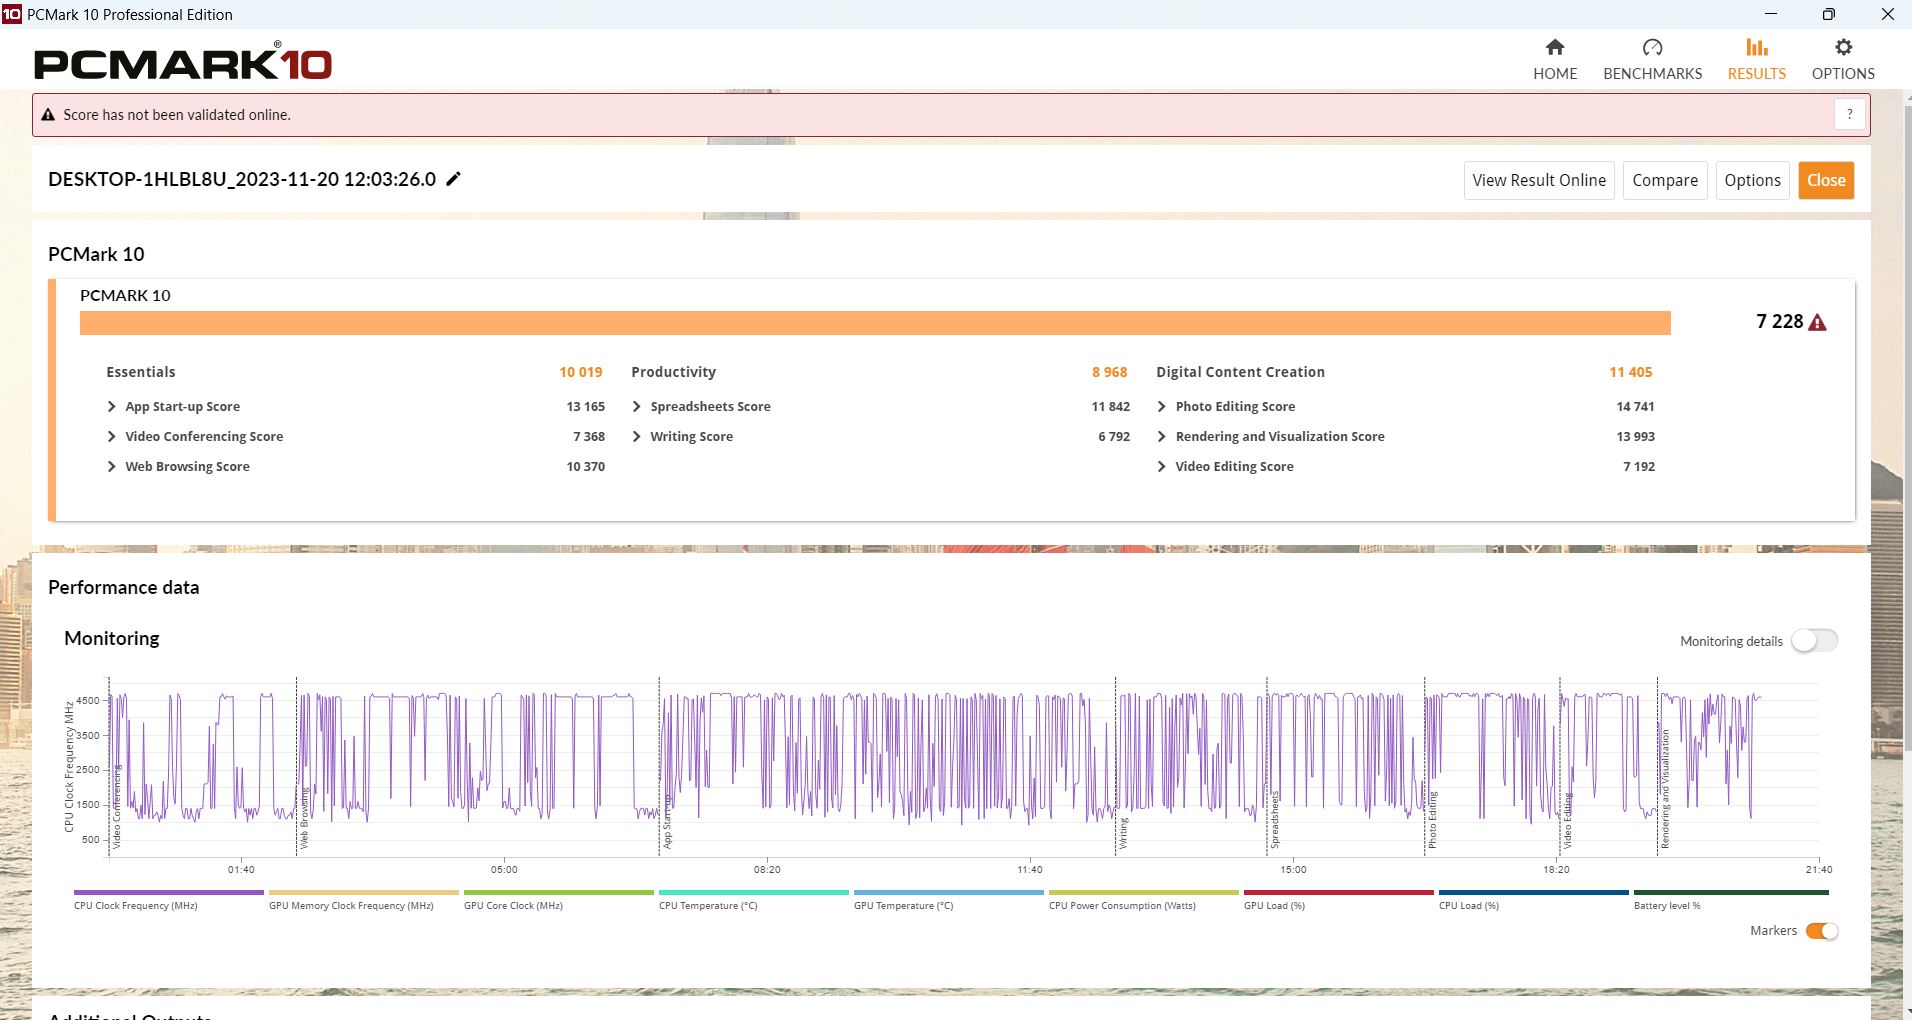Expand the Photo Editing Score row

click(1162, 407)
